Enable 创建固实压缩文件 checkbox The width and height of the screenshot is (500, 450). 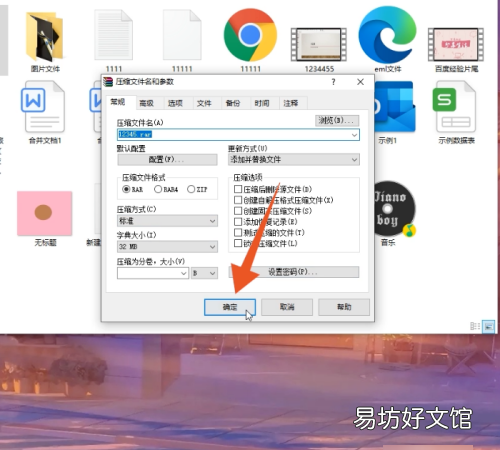(238, 211)
